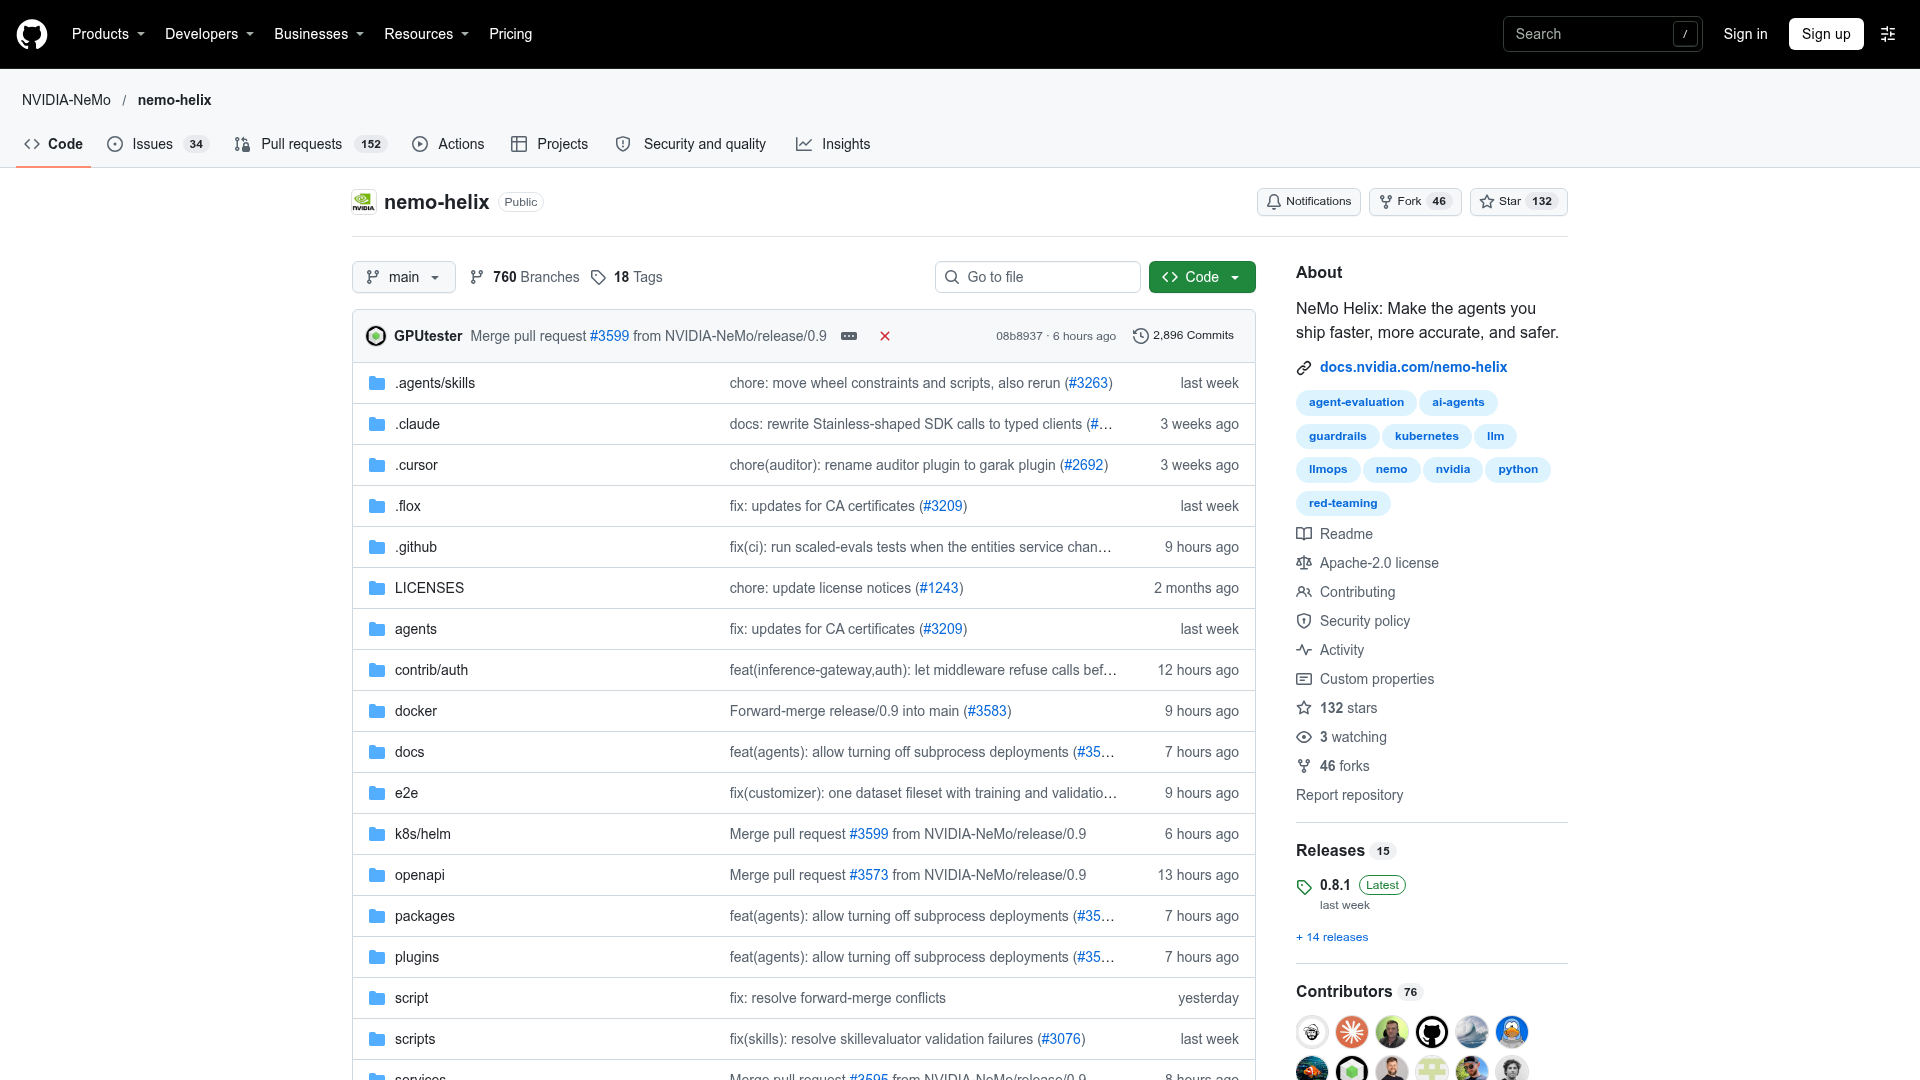Click the failed status X icon
This screenshot has width=1920, height=1080.
(885, 336)
